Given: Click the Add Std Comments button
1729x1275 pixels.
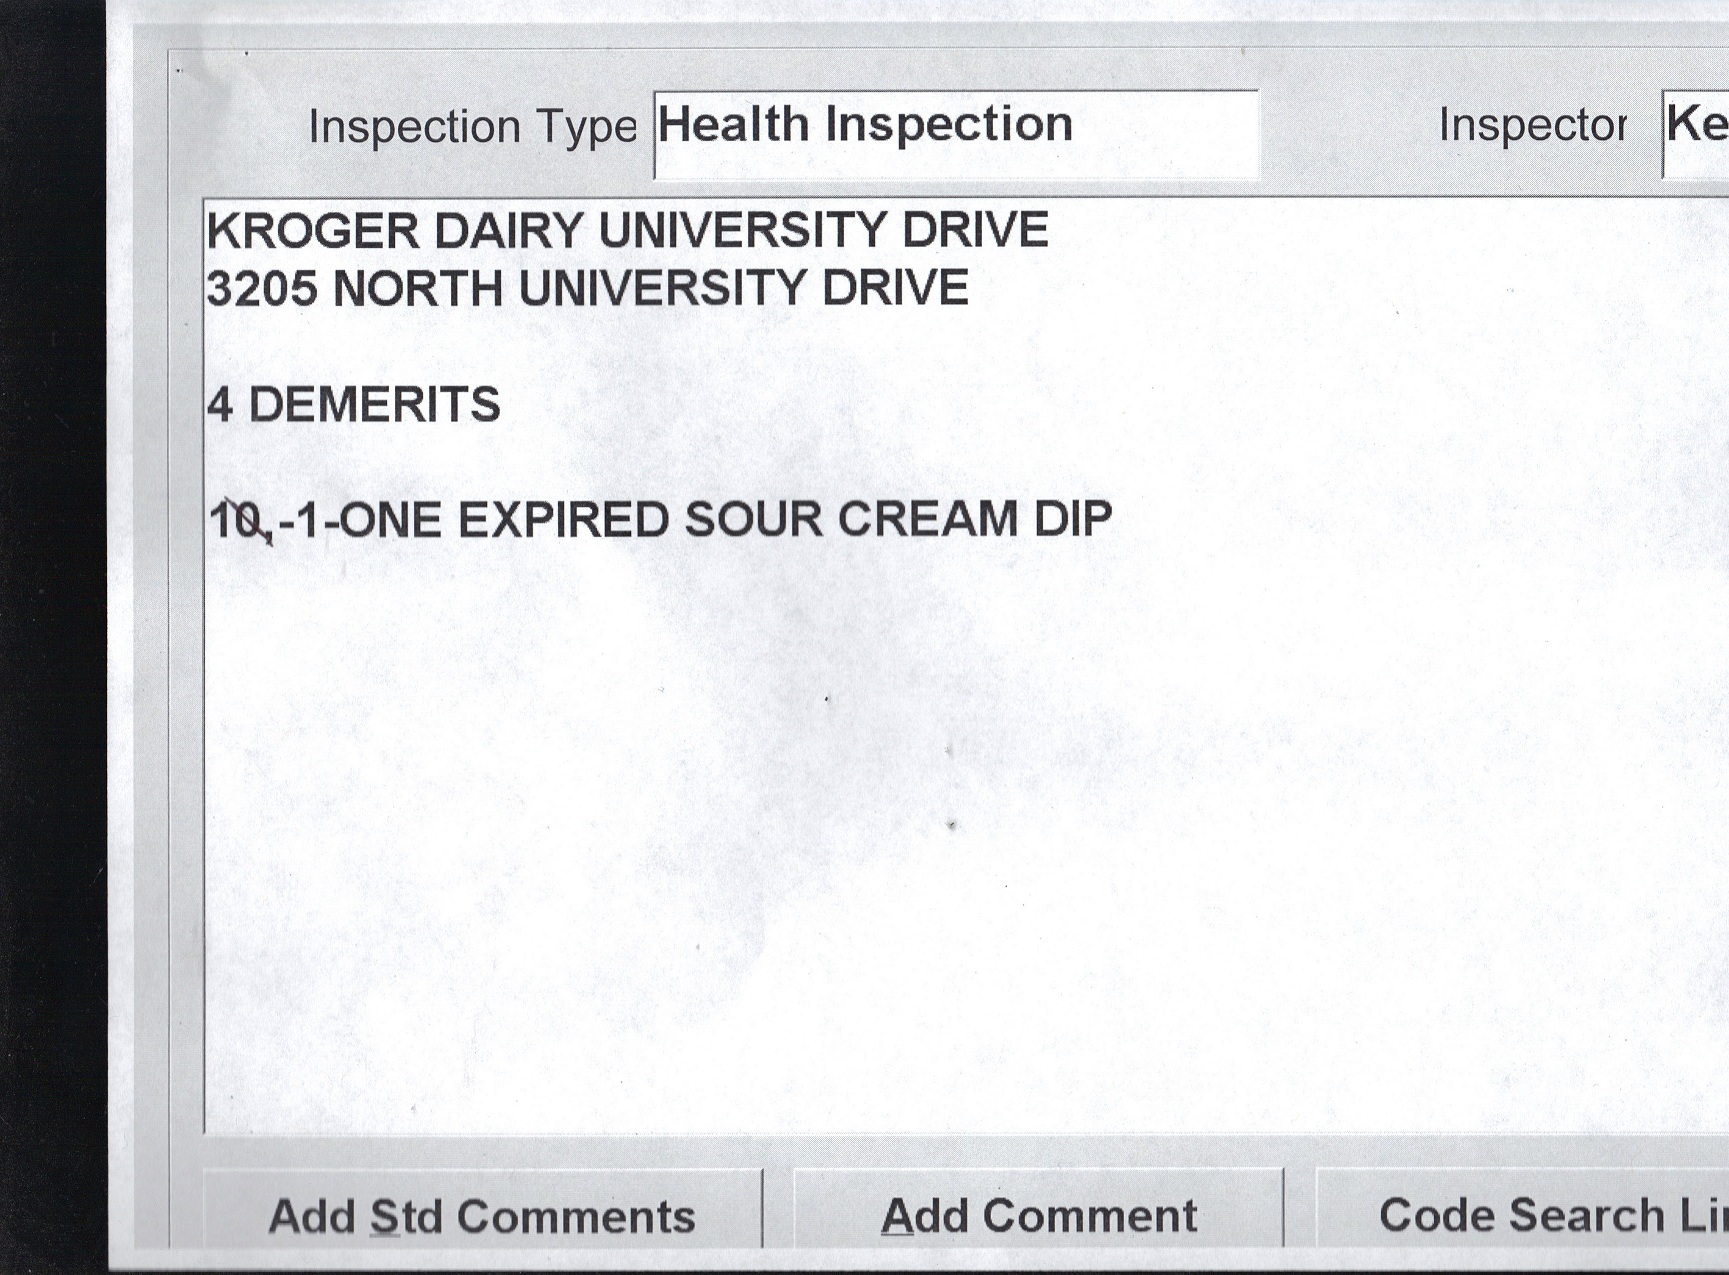Looking at the screenshot, I should point(482,1215).
